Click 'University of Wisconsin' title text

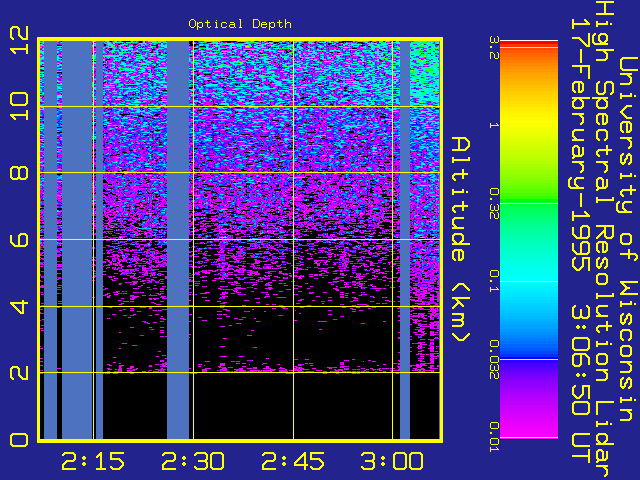pos(628,240)
